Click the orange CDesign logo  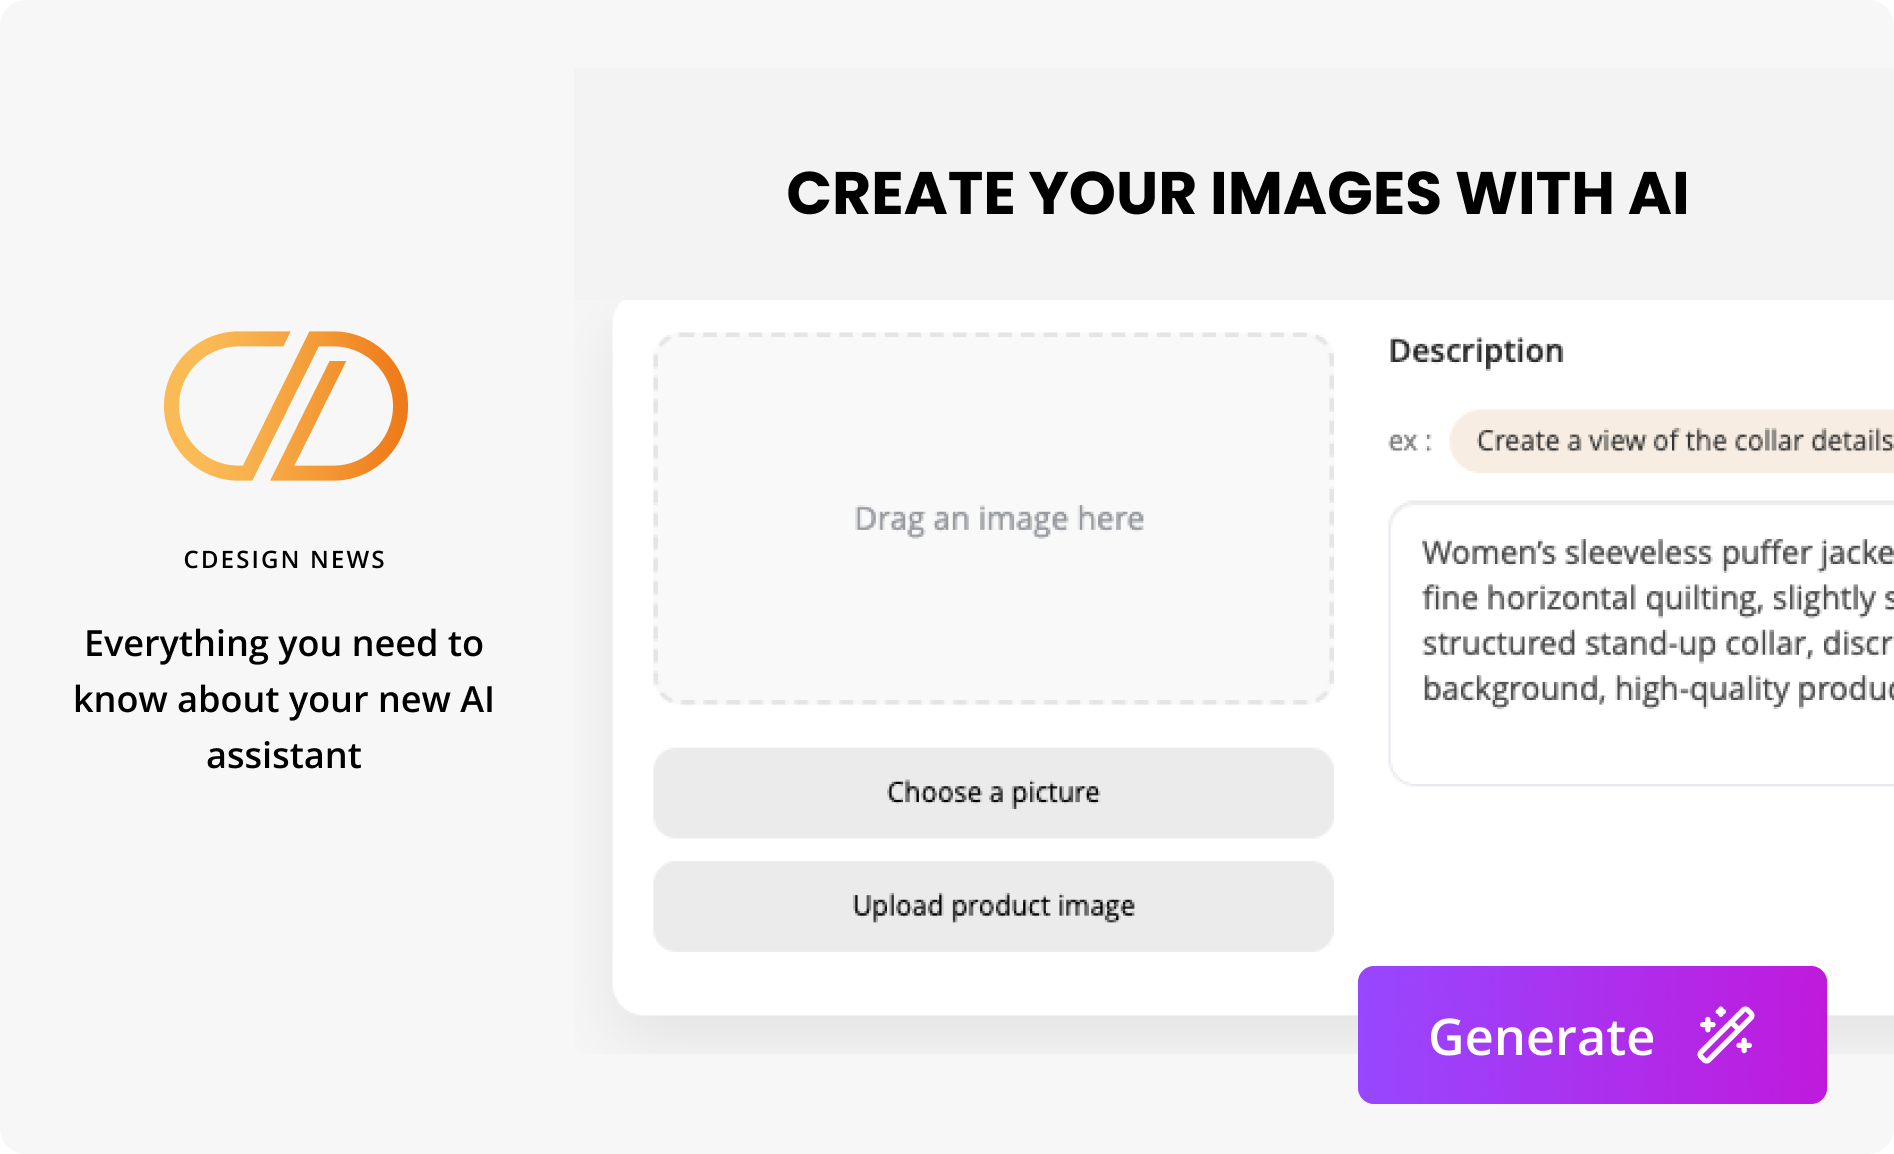click(286, 406)
